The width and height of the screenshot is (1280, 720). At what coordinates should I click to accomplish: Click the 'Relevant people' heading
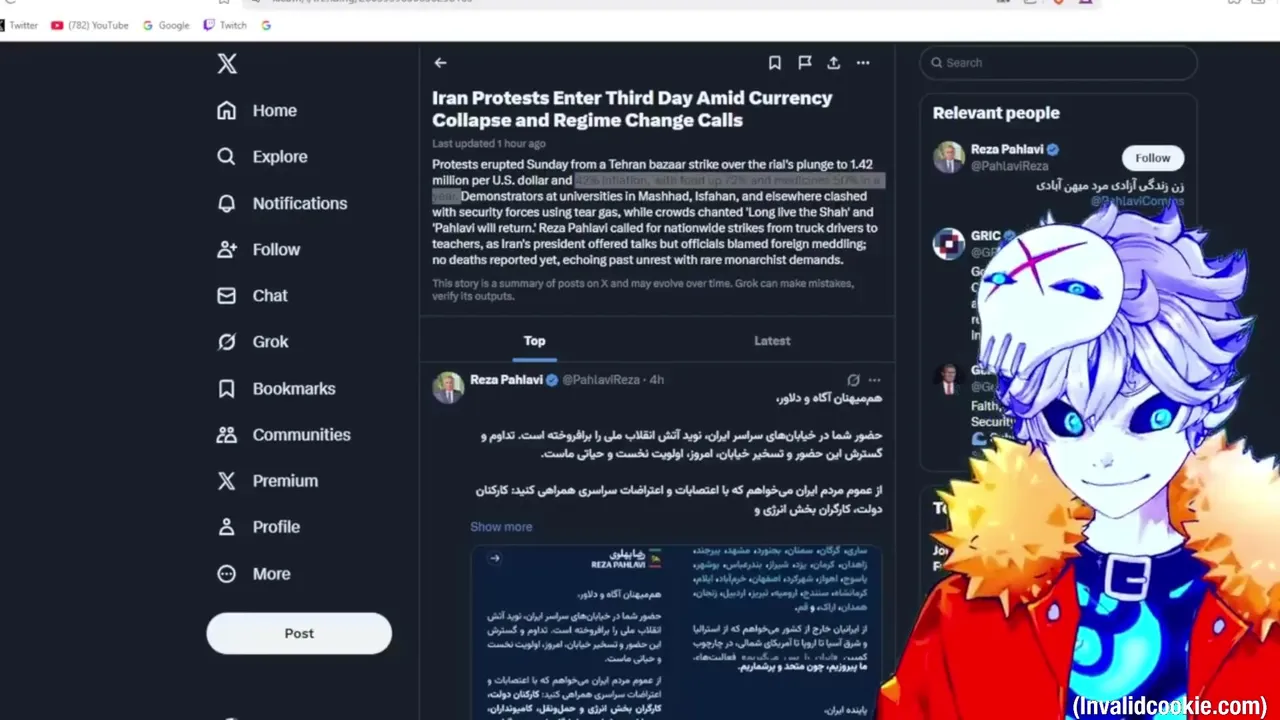pyautogui.click(x=996, y=113)
